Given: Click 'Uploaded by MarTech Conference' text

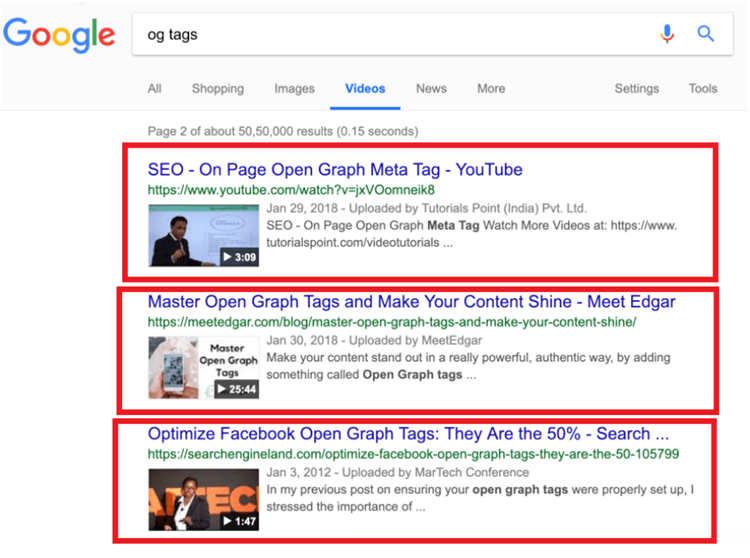Looking at the screenshot, I should (x=435, y=472).
